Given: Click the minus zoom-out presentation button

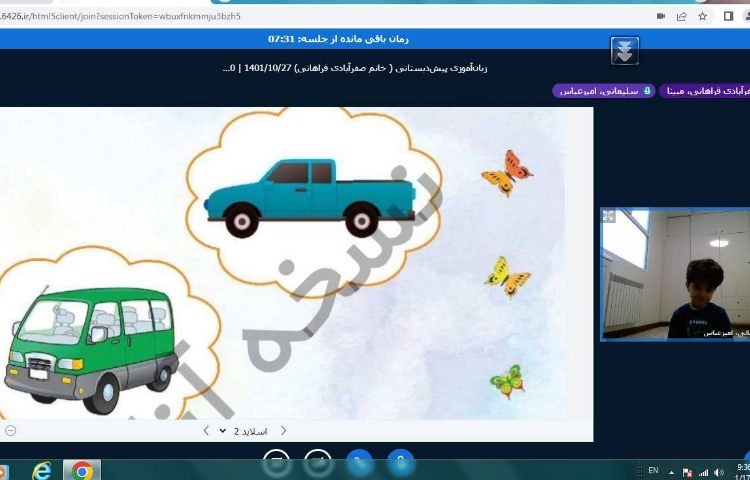Looking at the screenshot, I should click(x=10, y=431).
